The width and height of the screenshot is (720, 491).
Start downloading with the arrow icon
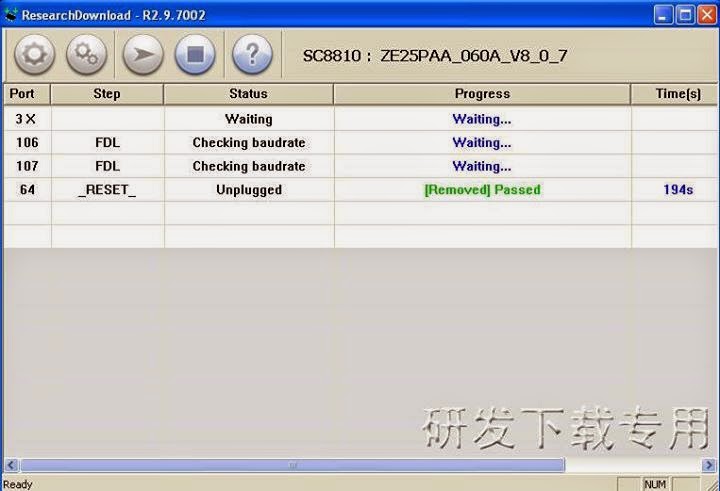pyautogui.click(x=143, y=55)
